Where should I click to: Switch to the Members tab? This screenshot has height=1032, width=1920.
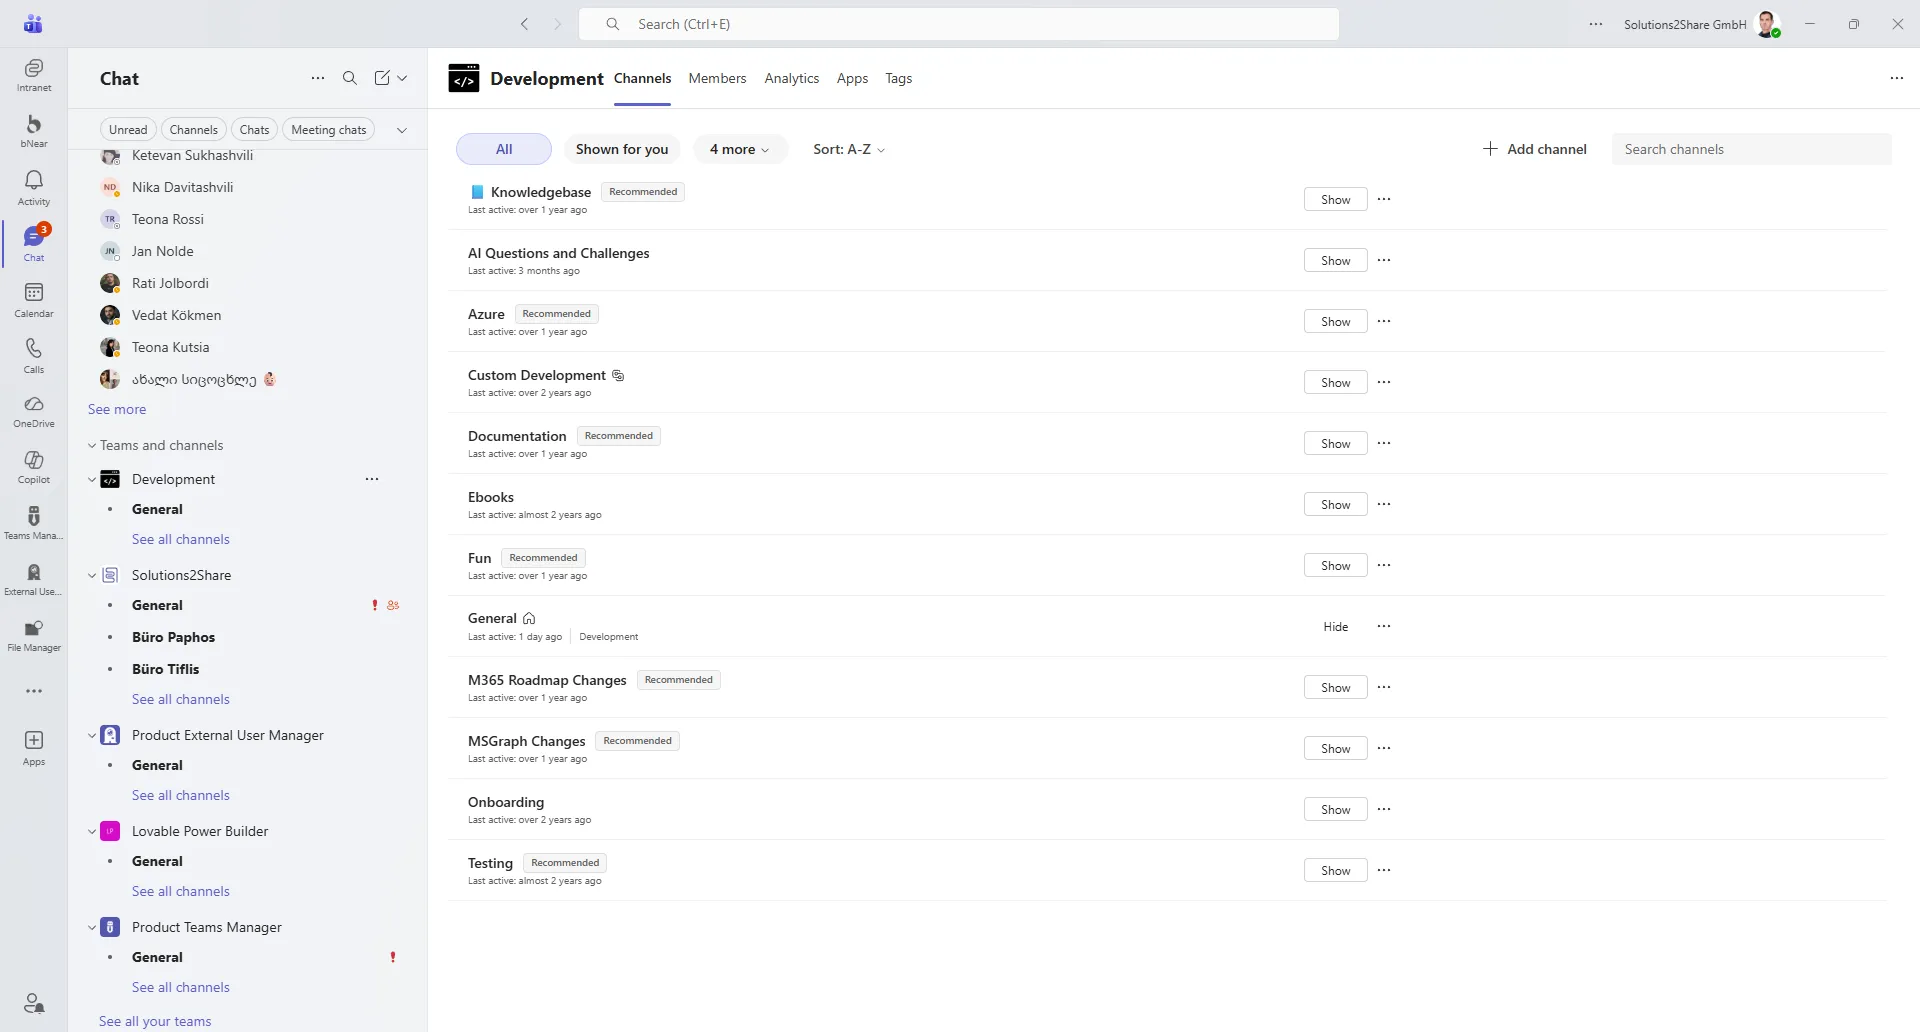pyautogui.click(x=717, y=78)
